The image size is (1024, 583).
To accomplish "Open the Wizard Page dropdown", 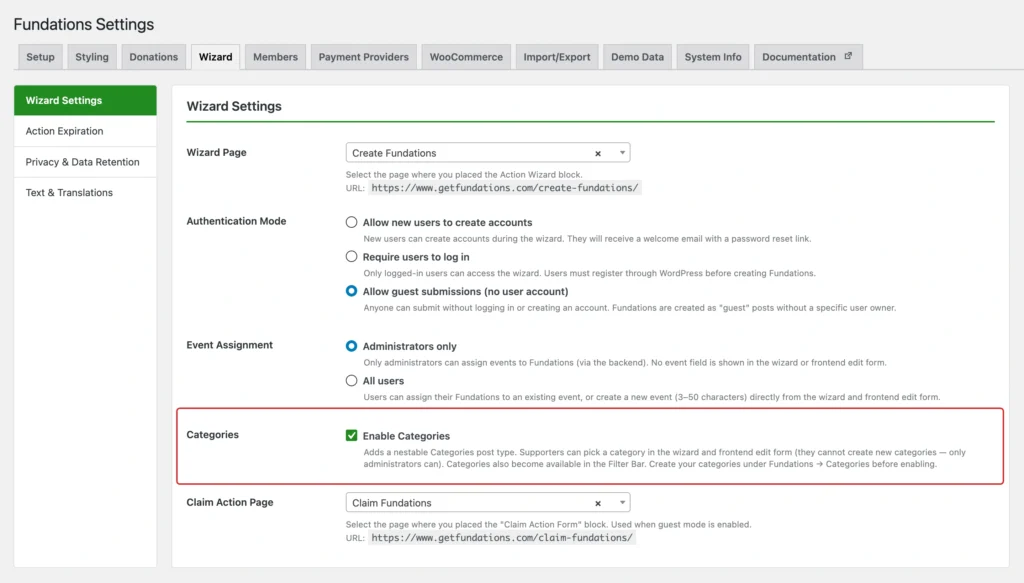I will coord(488,153).
